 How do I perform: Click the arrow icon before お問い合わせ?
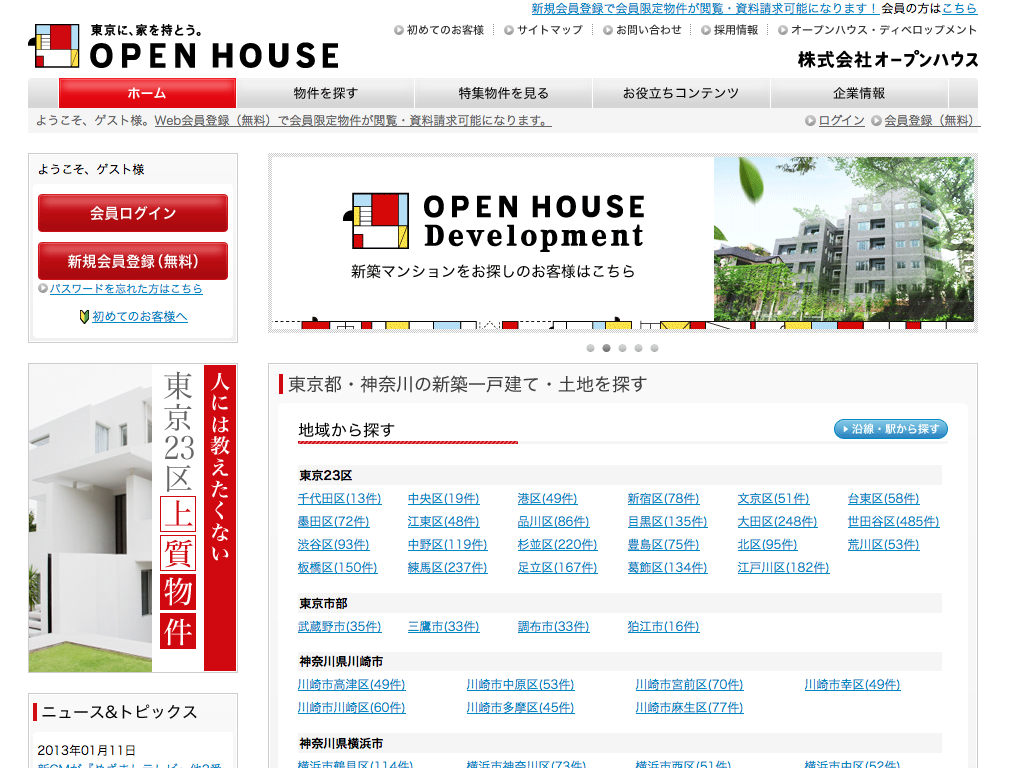click(x=608, y=30)
